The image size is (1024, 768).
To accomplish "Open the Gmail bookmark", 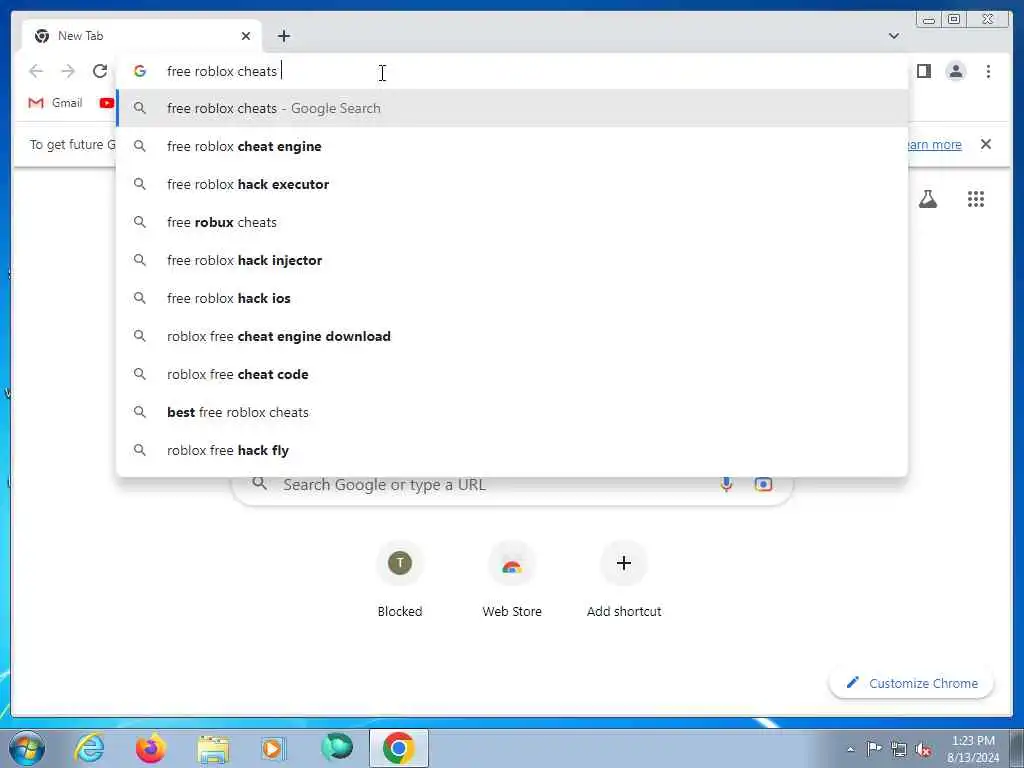I will (56, 103).
